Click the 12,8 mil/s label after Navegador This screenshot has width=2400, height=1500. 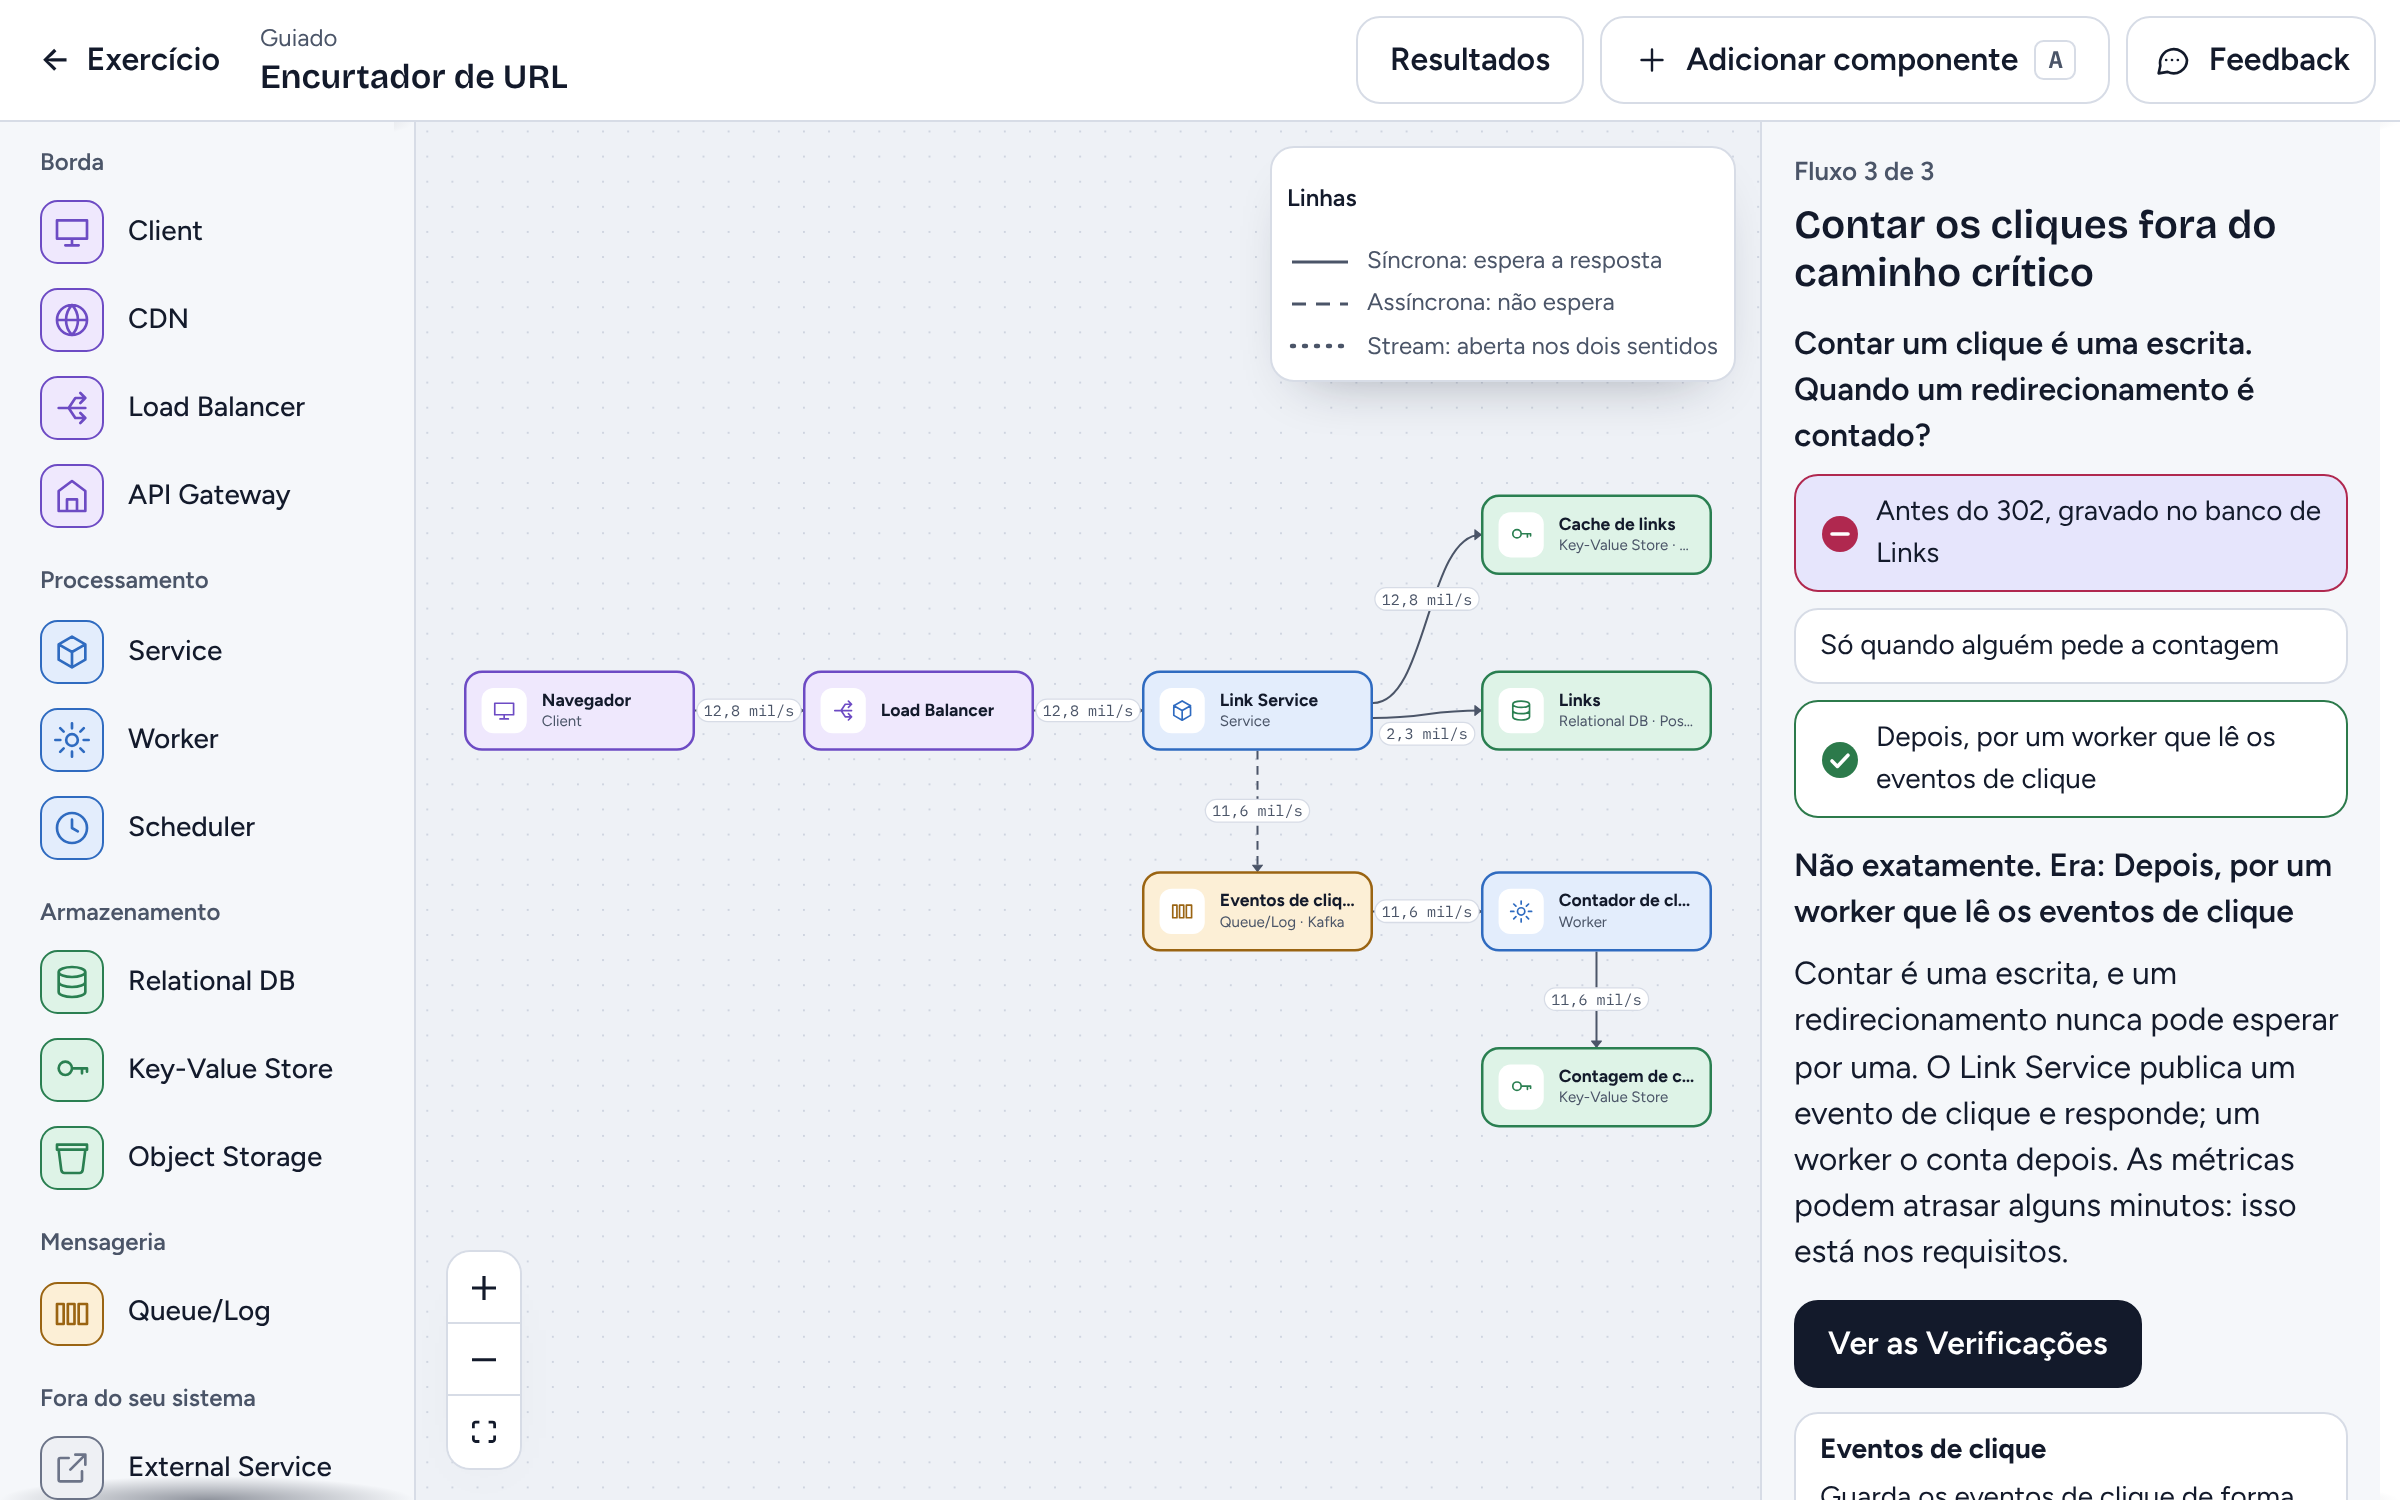click(748, 711)
